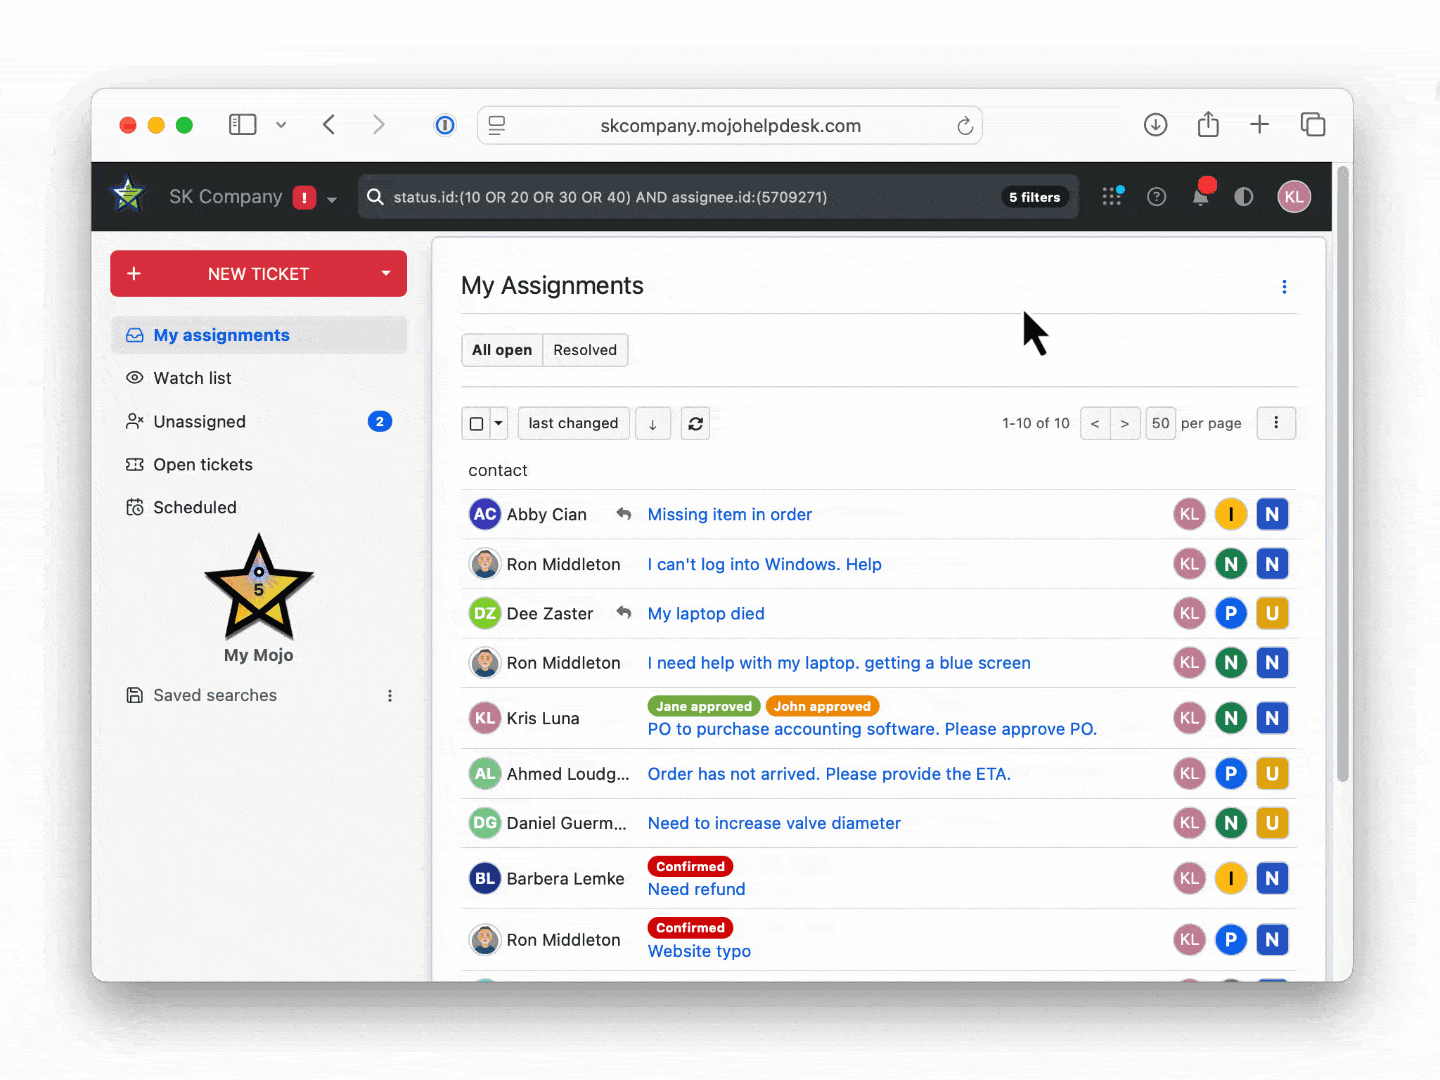Click Abby Cian's yellow priority I badge
Image resolution: width=1440 pixels, height=1080 pixels.
click(1230, 515)
